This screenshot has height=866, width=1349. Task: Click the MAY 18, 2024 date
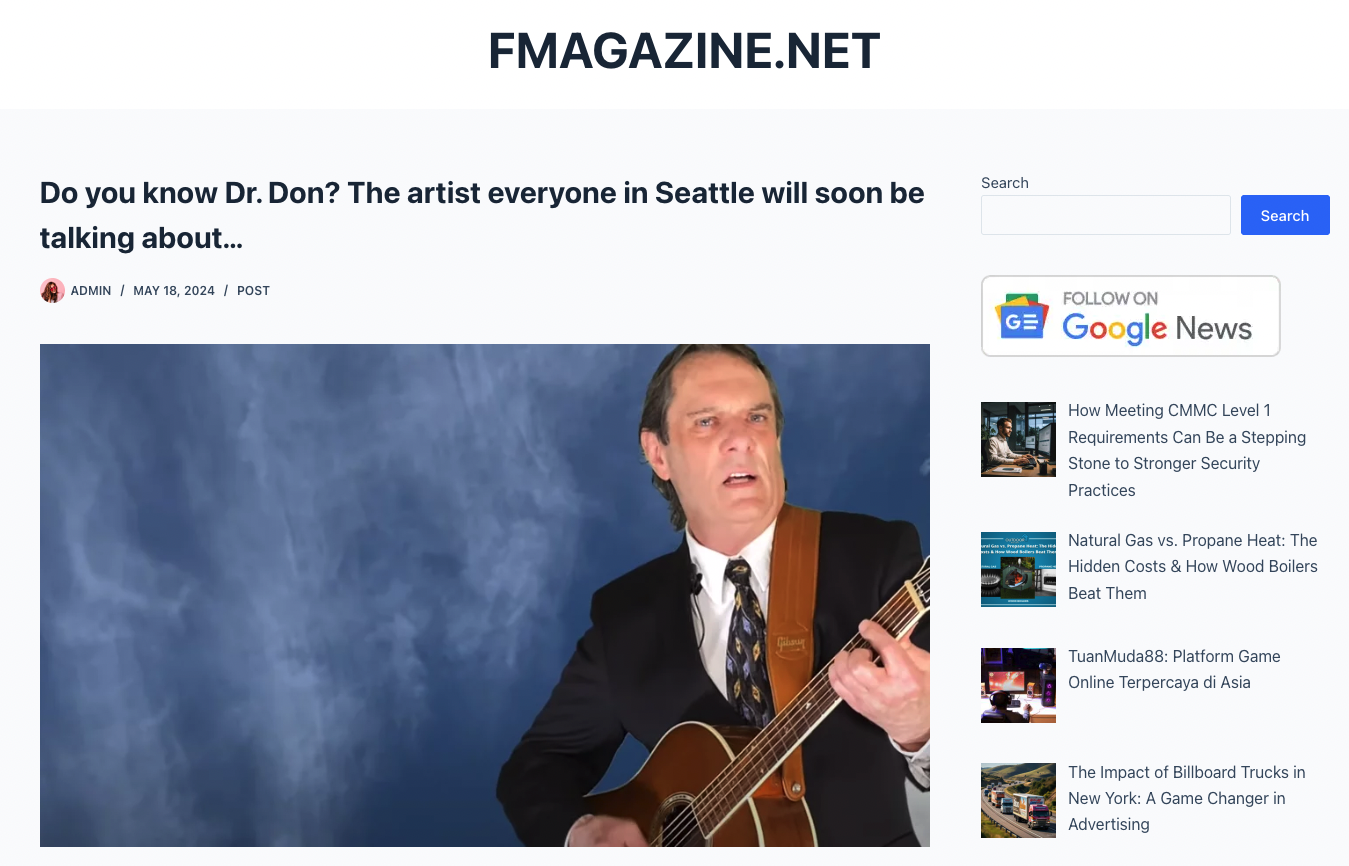(174, 291)
